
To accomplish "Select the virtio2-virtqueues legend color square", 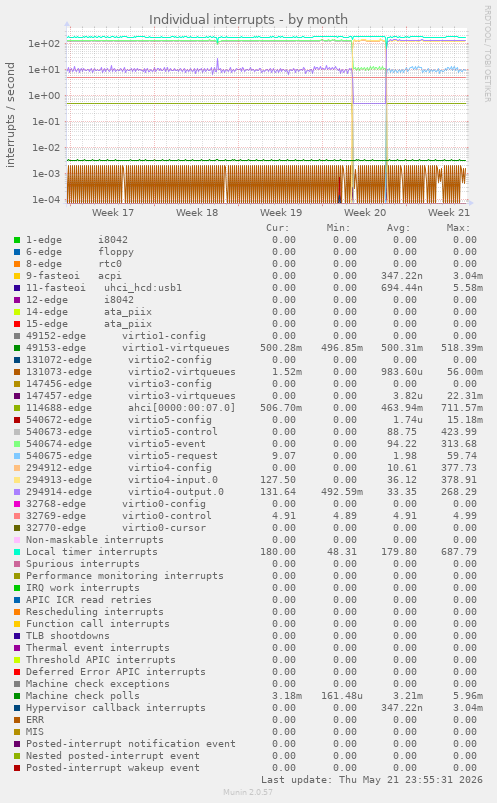I will 17,372.
